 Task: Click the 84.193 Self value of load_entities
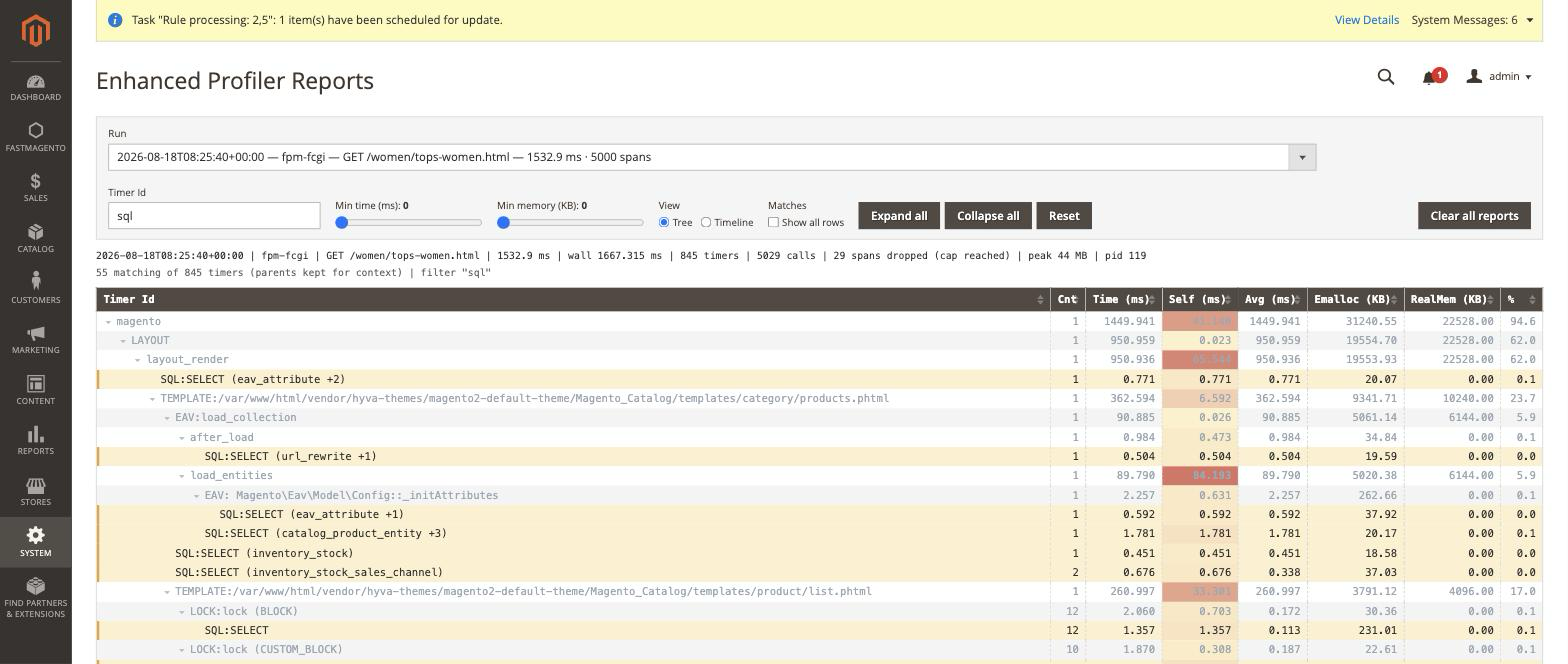tap(1211, 476)
